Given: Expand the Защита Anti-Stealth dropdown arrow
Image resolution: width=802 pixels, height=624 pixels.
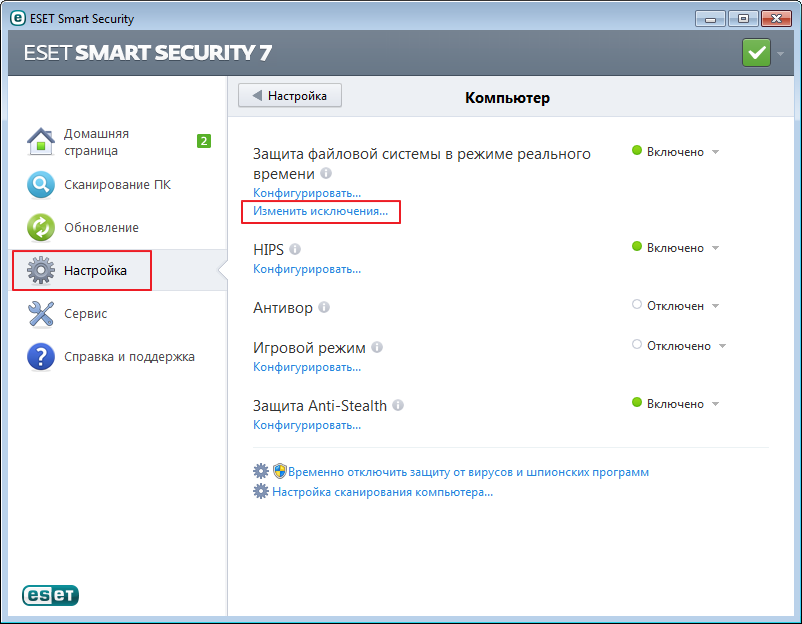Looking at the screenshot, I should point(715,404).
